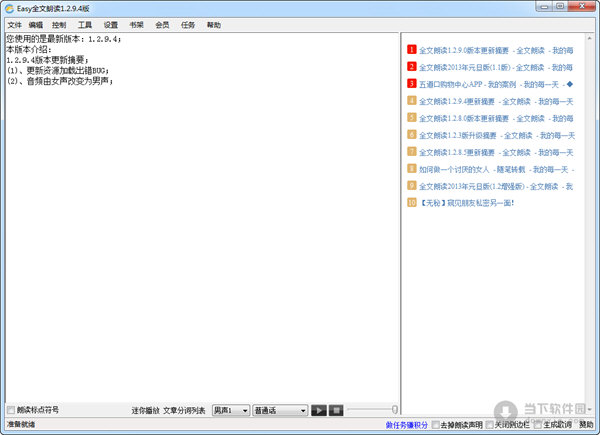Toggle the 关闭侧边栏 checkbox
This screenshot has height=435, width=600.
pos(489,425)
